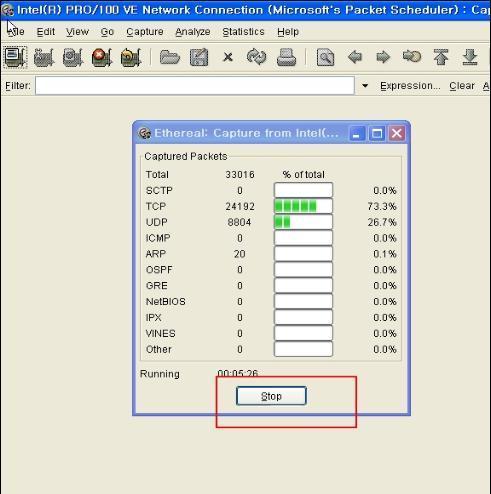Viewport: 491px width, 494px height.
Task: Restart the running capture toolbar icon
Action: tap(131, 57)
